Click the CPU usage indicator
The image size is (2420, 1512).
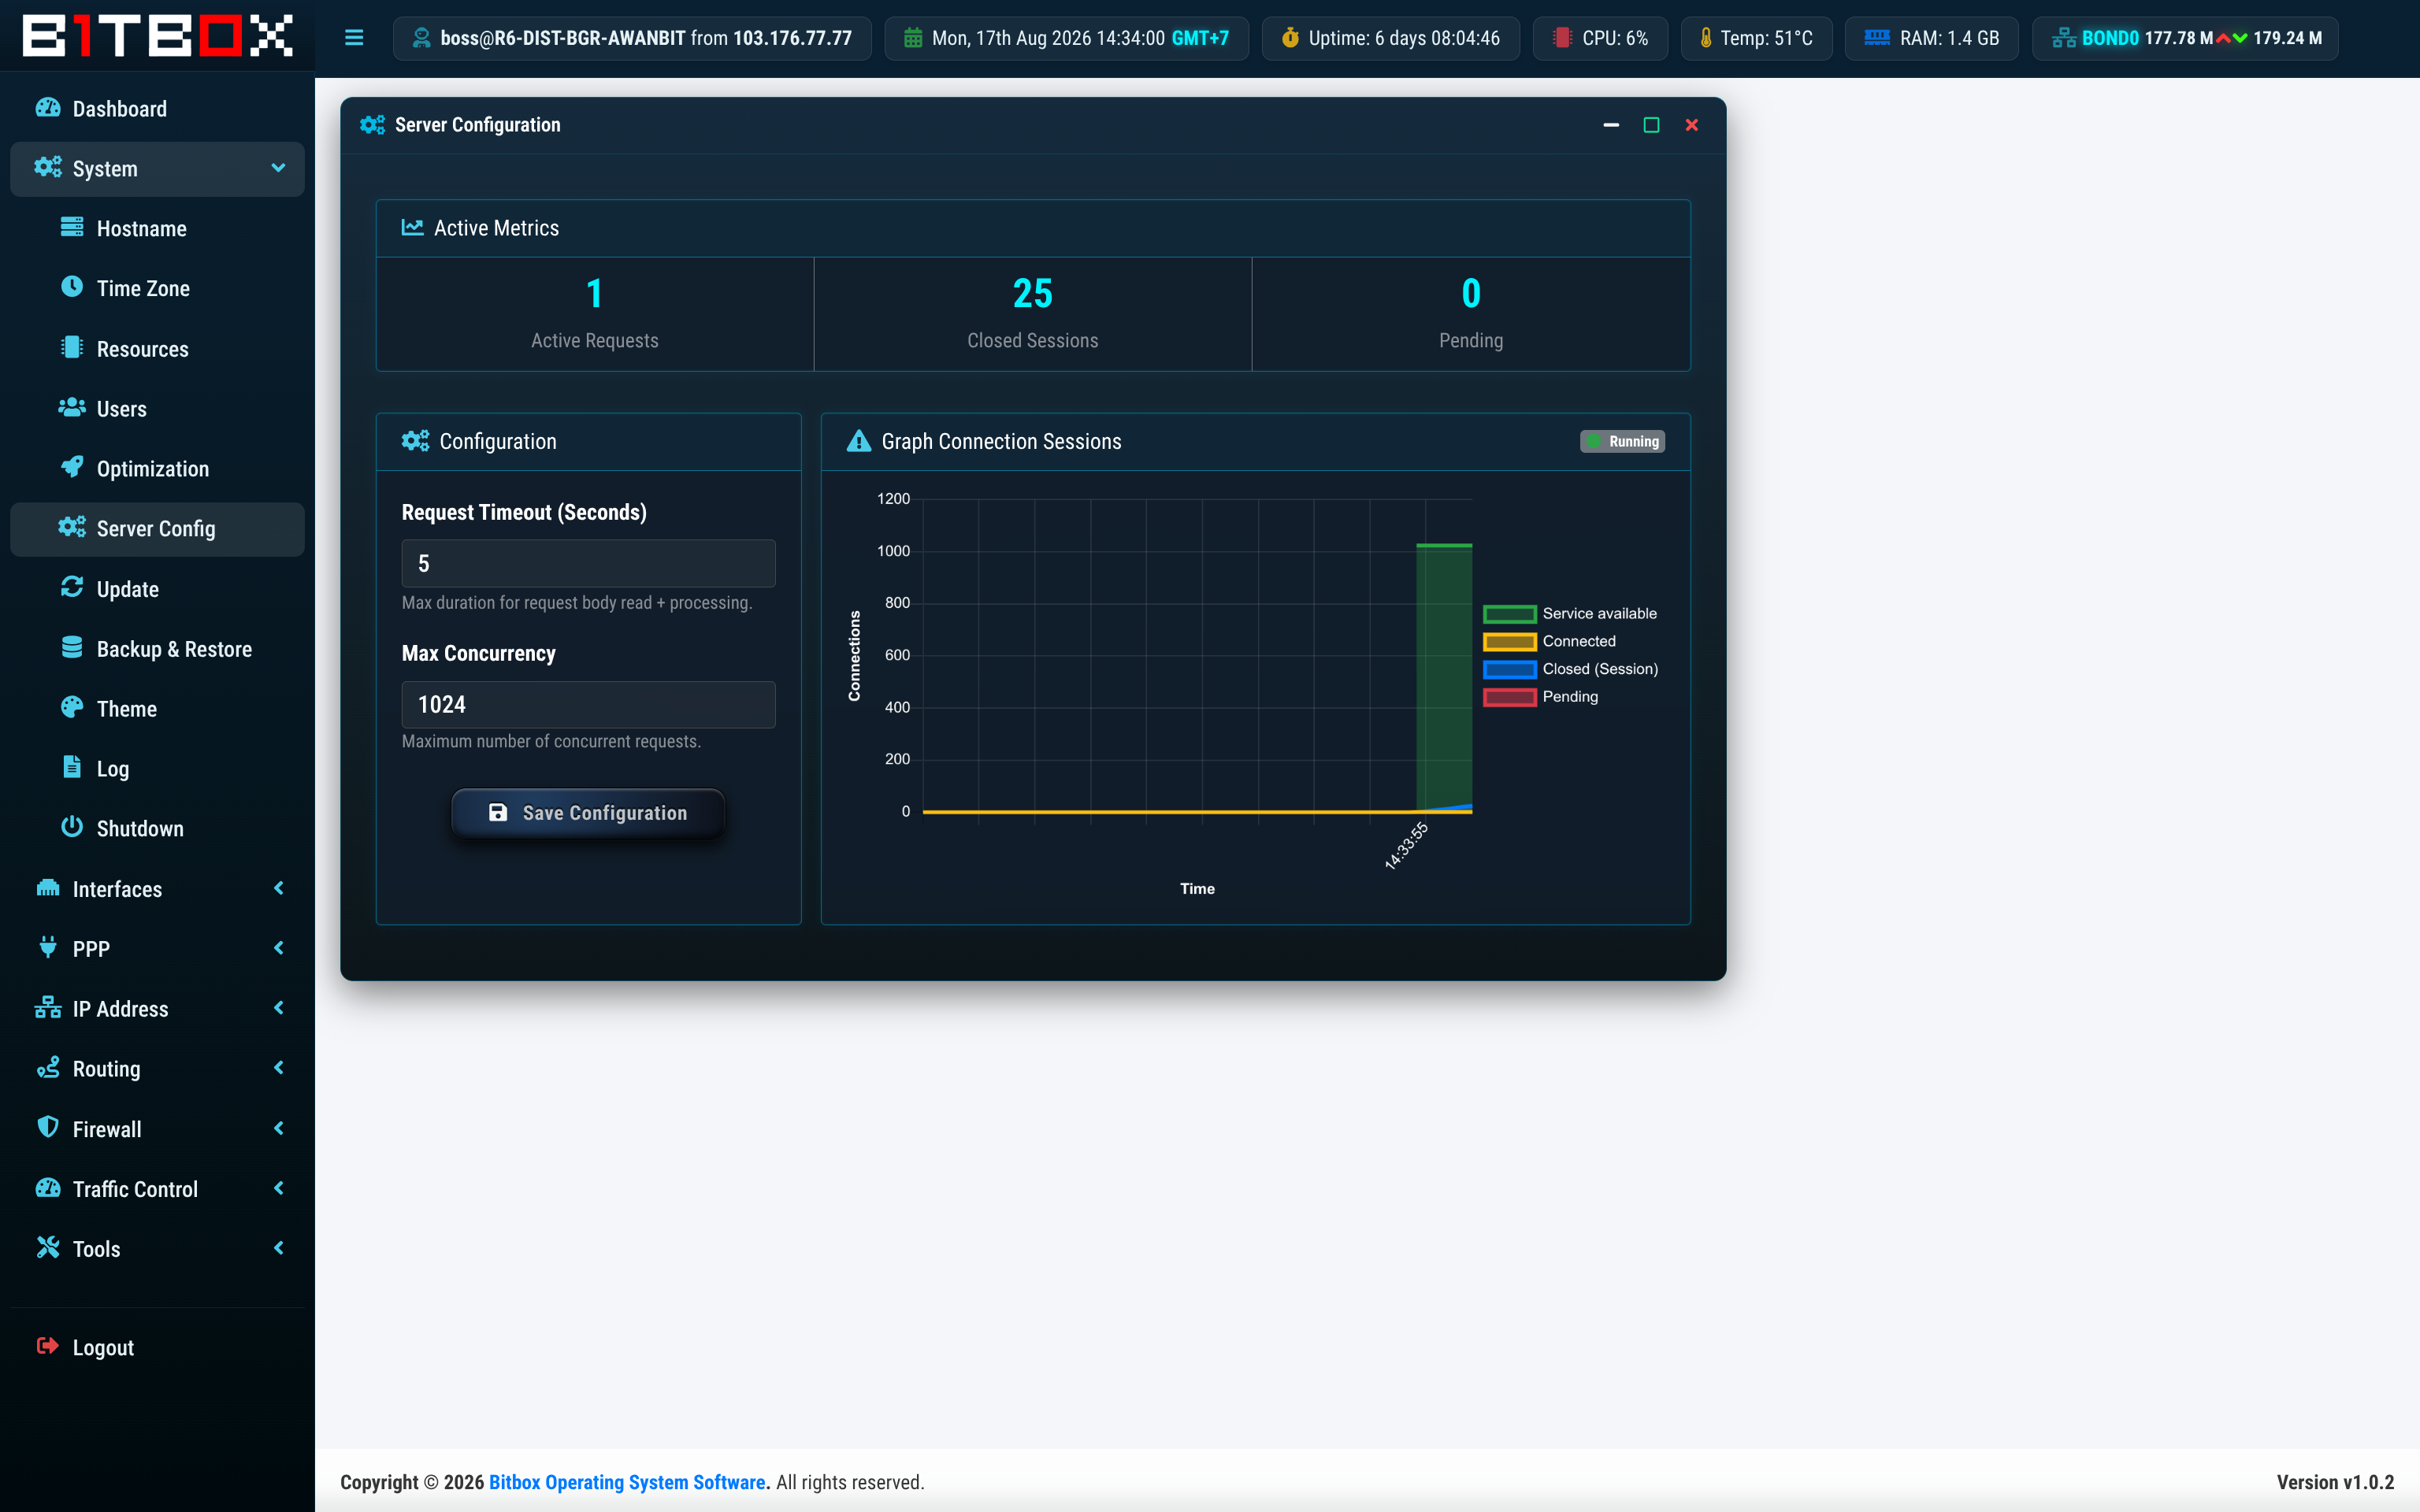1600,38
